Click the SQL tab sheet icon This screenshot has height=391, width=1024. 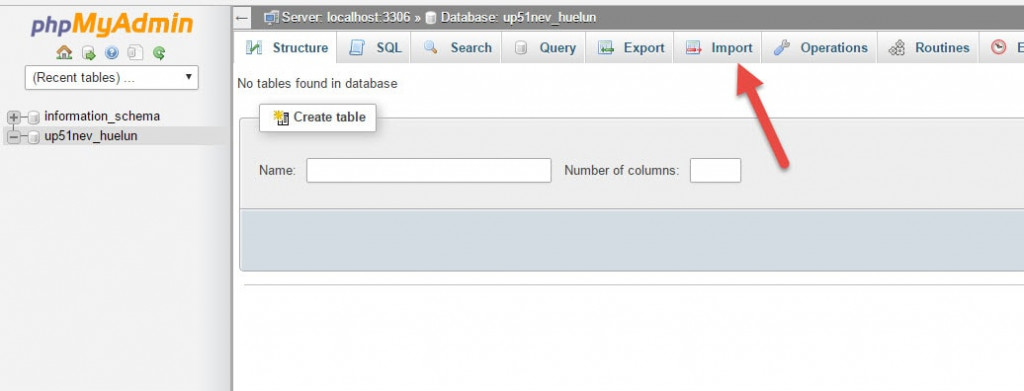coord(357,48)
